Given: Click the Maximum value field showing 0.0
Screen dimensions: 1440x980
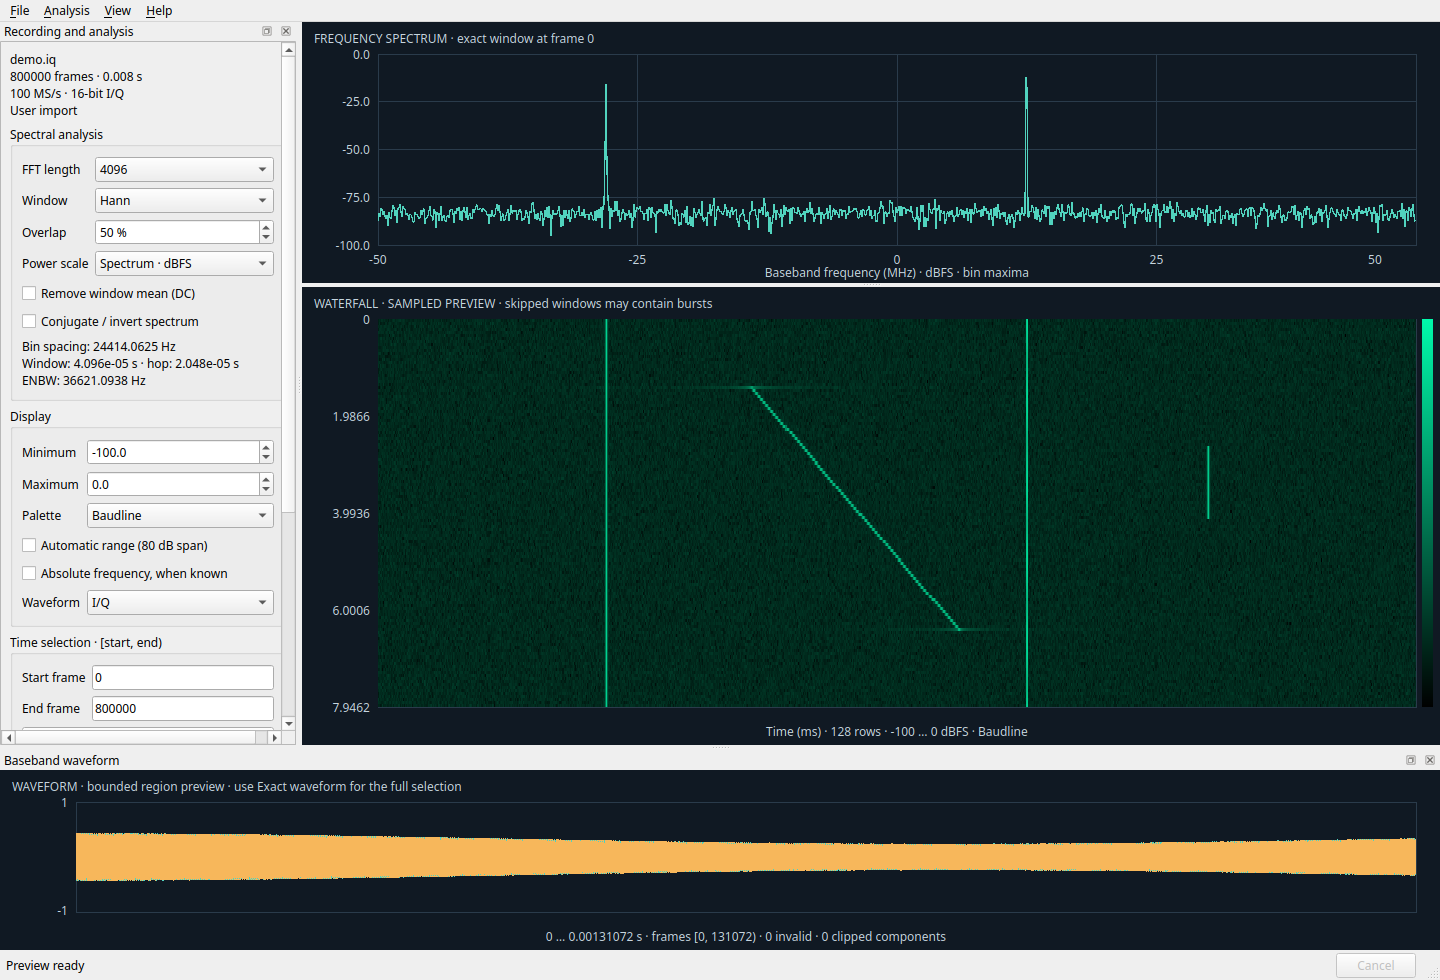Looking at the screenshot, I should click(173, 484).
